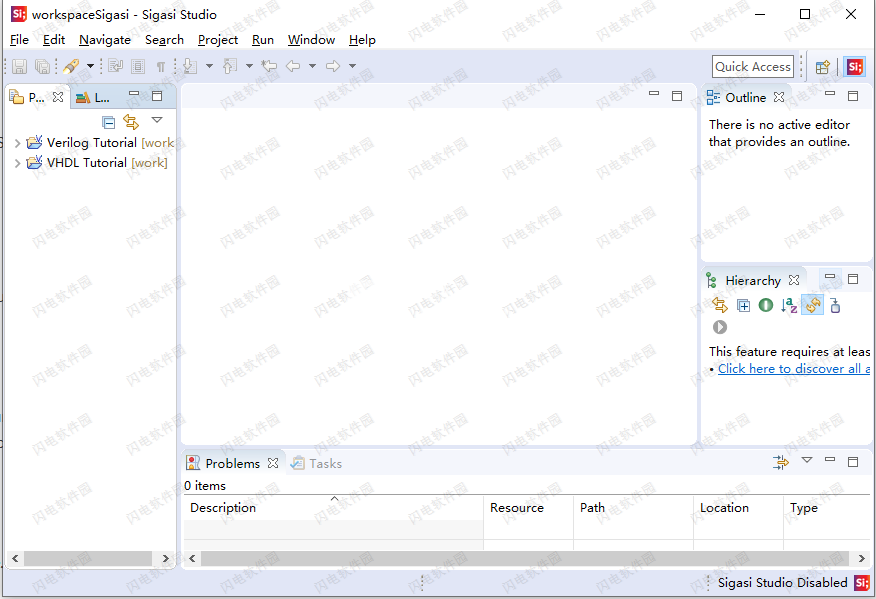Image resolution: width=876 pixels, height=599 pixels.
Task: Switch to the Libraries tab
Action: click(x=93, y=98)
